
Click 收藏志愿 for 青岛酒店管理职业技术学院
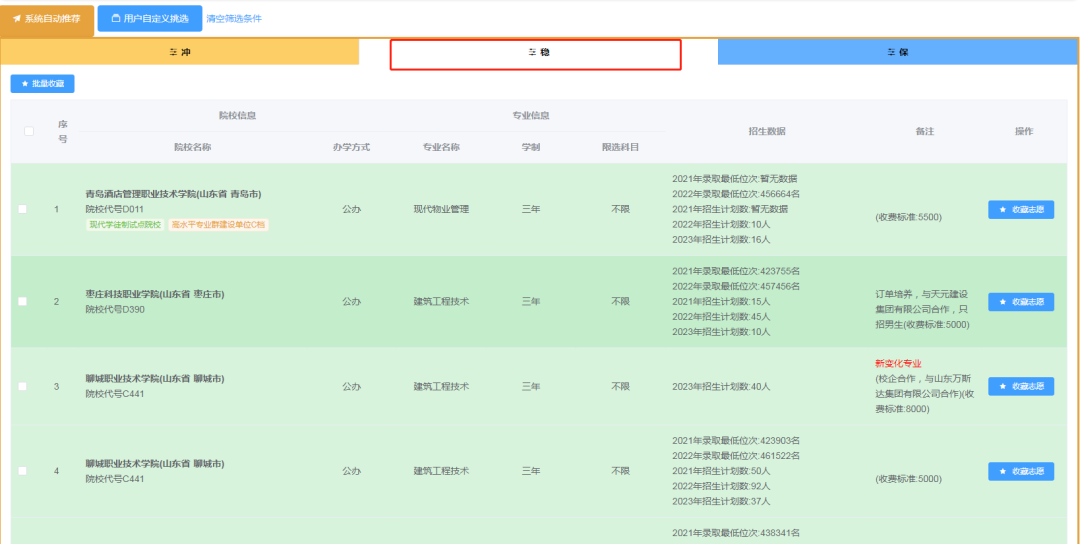tap(1020, 209)
